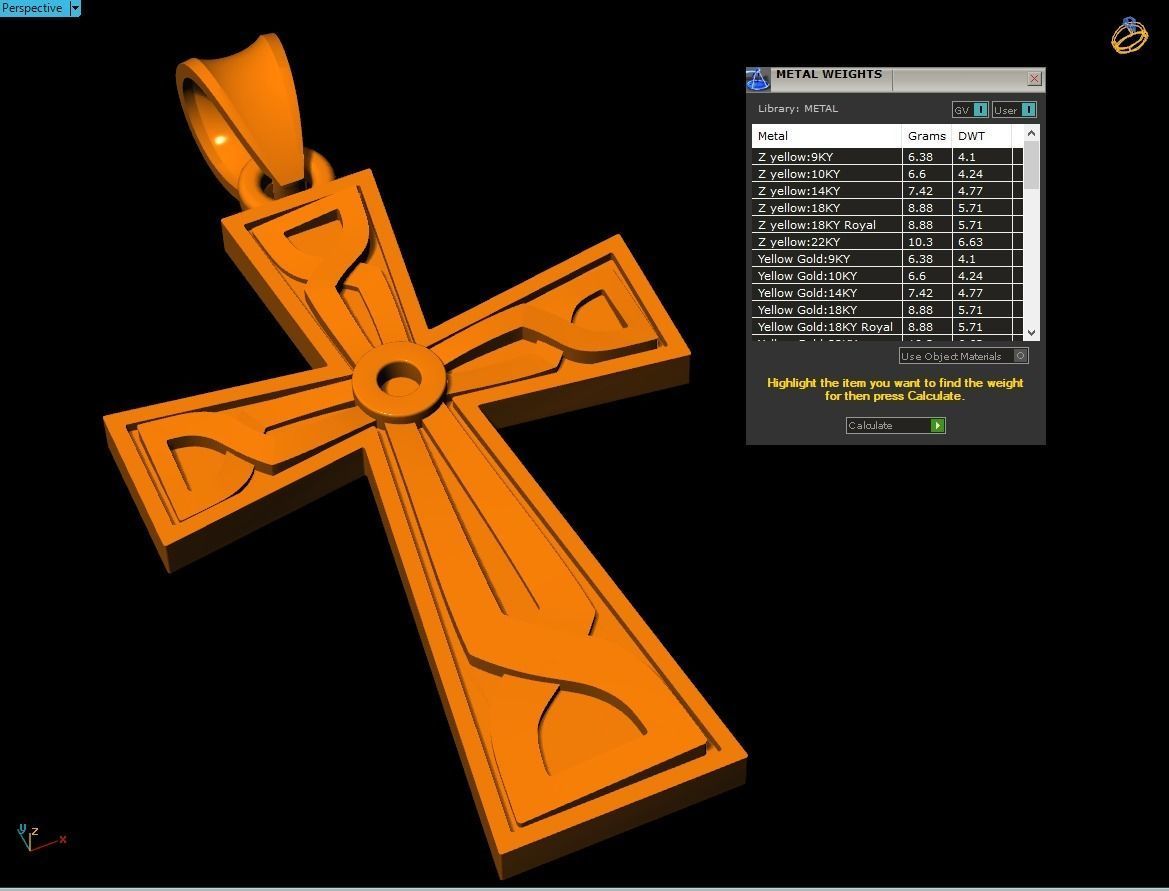Click the metal list scroll up arrow
Viewport: 1169px width, 891px height.
1031,133
